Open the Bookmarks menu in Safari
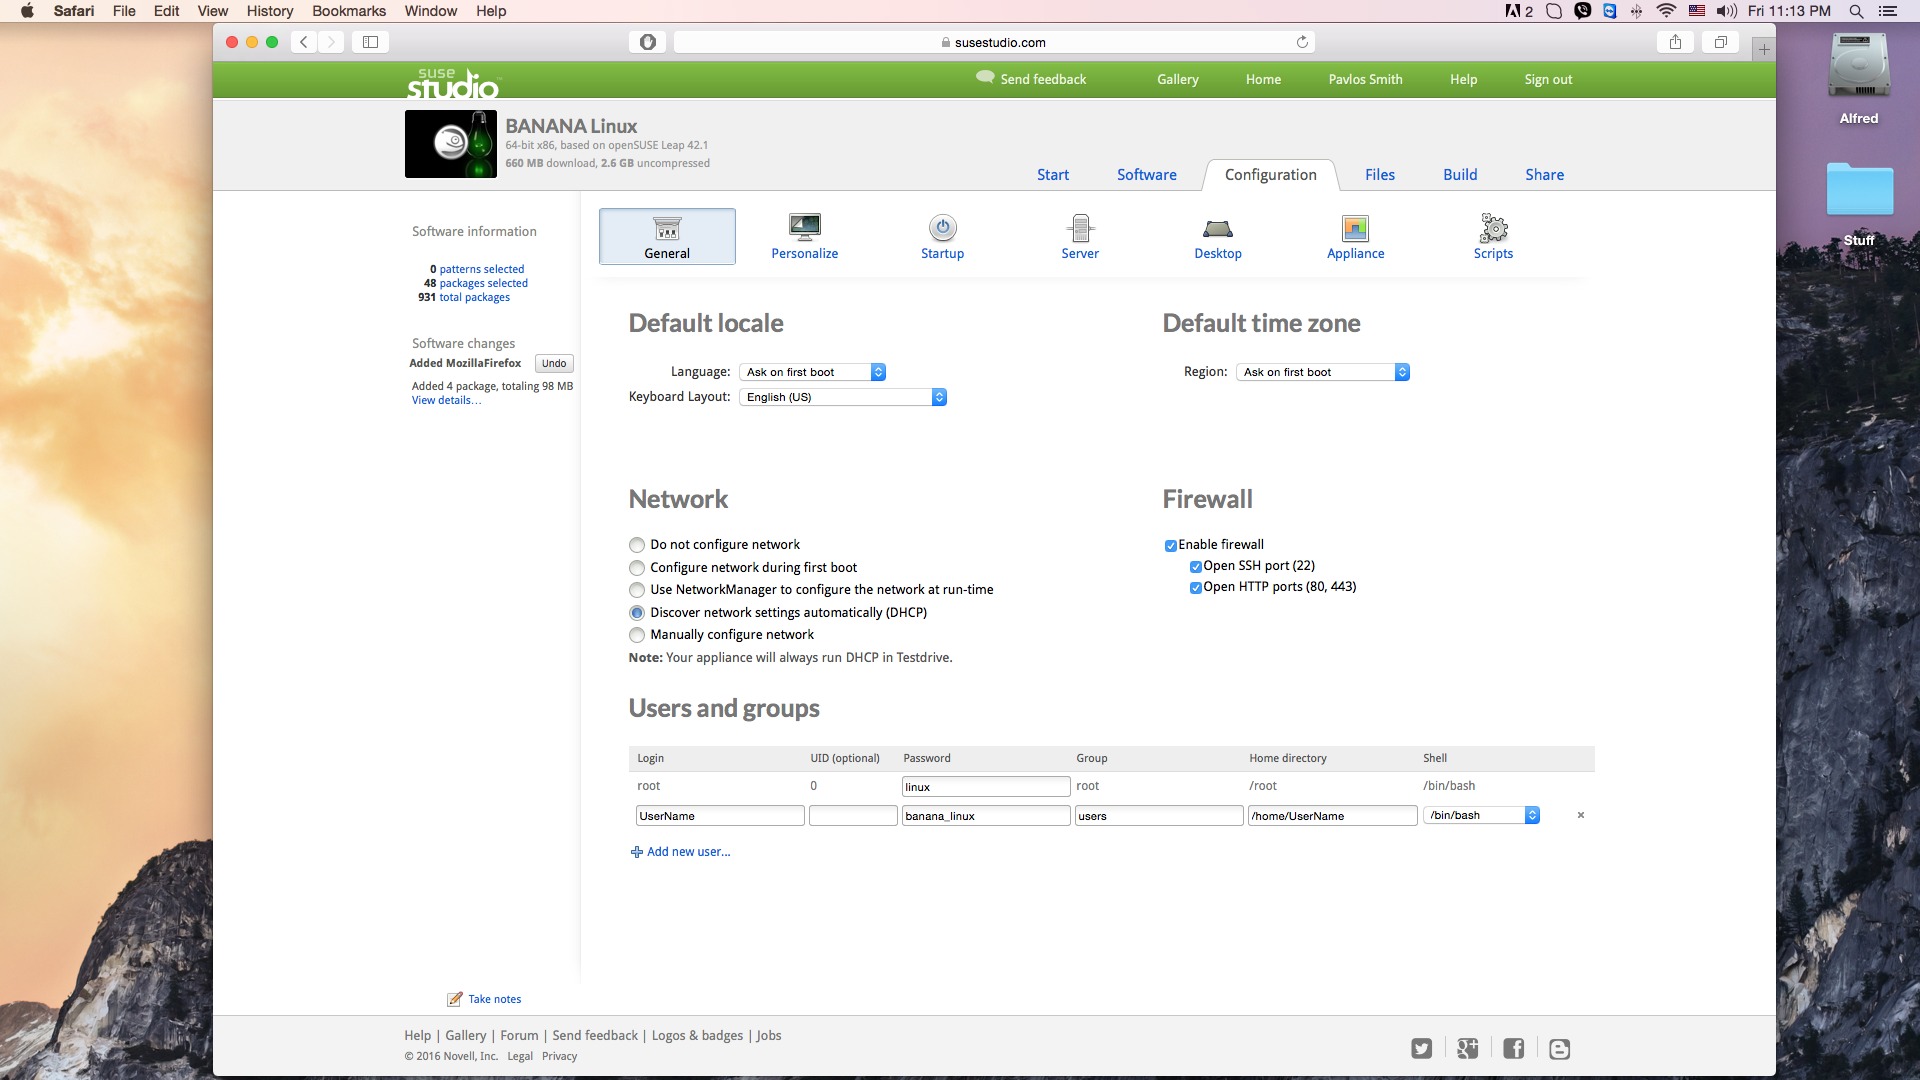 [x=348, y=11]
